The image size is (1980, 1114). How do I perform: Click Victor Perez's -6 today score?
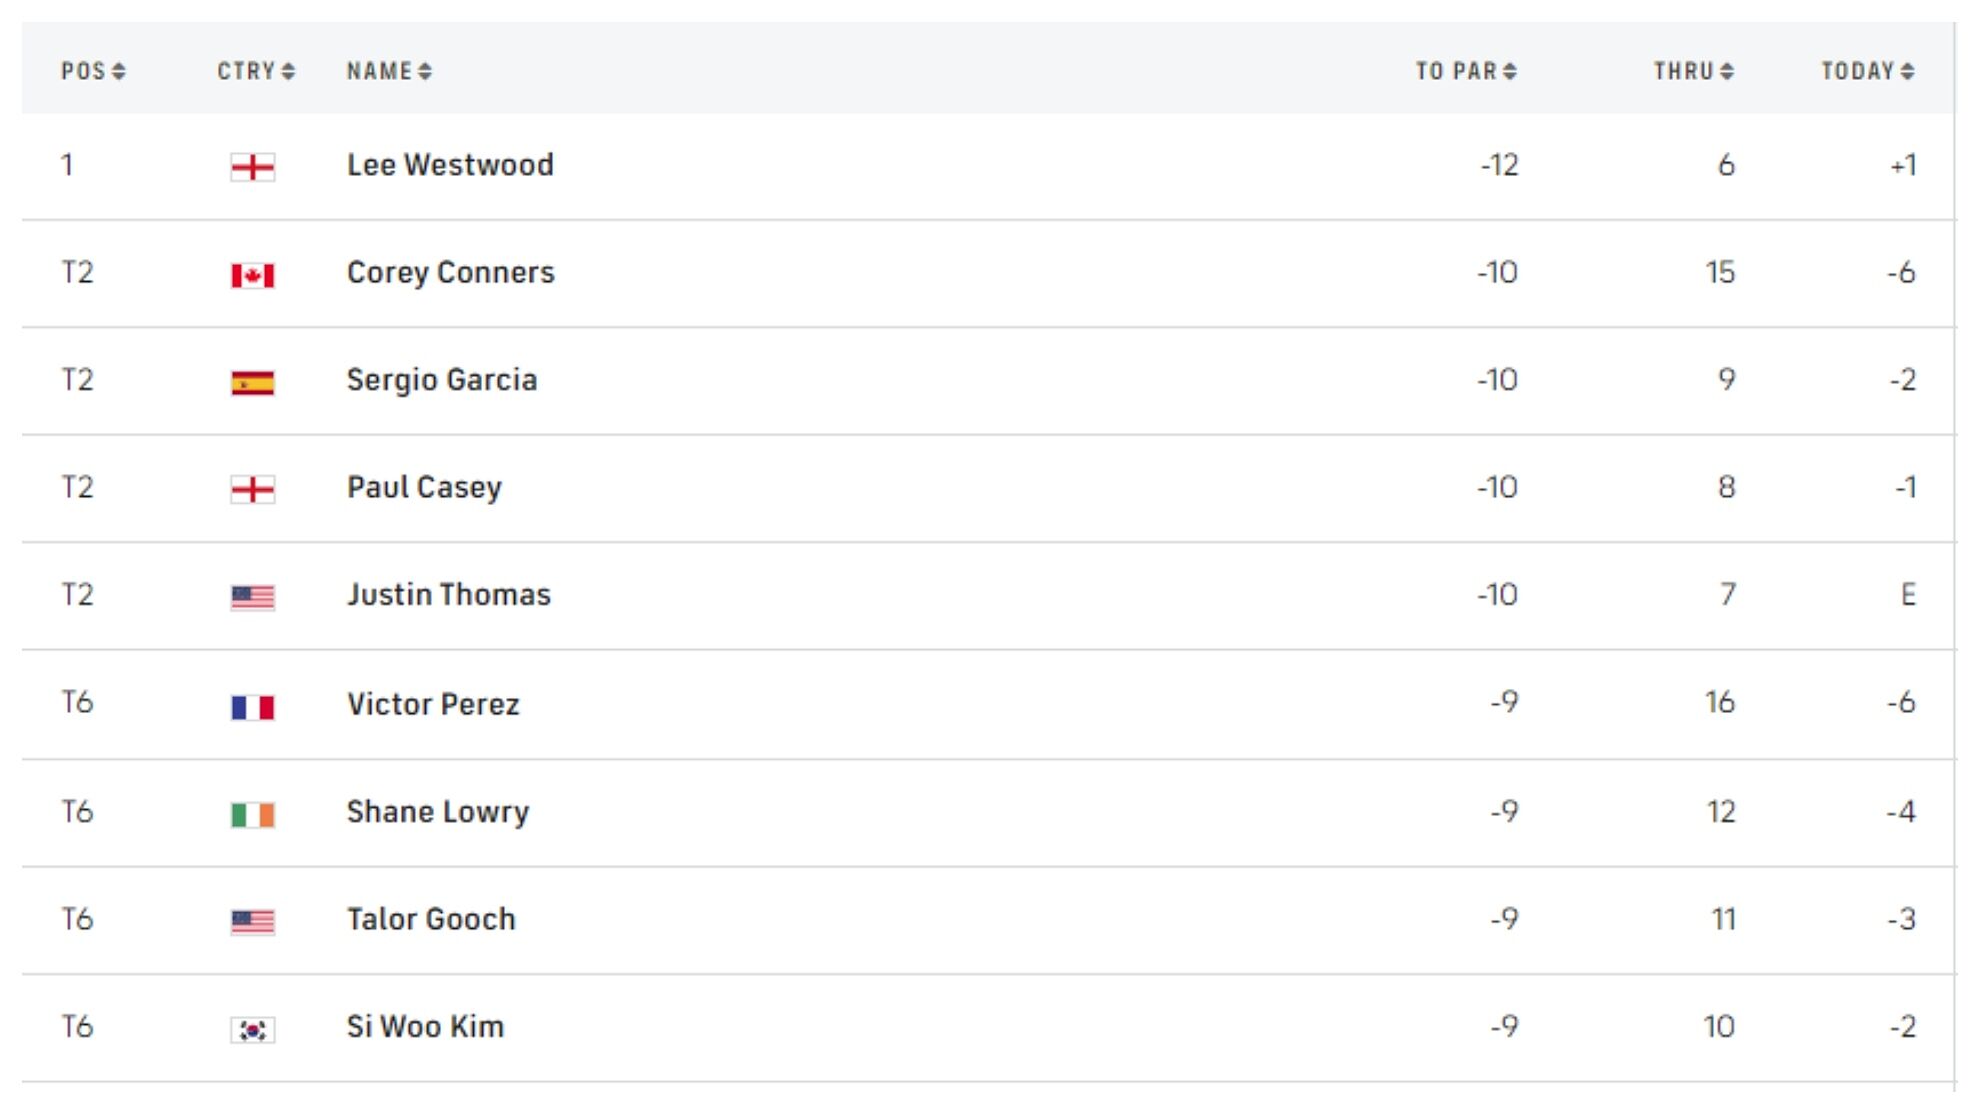click(x=1901, y=703)
